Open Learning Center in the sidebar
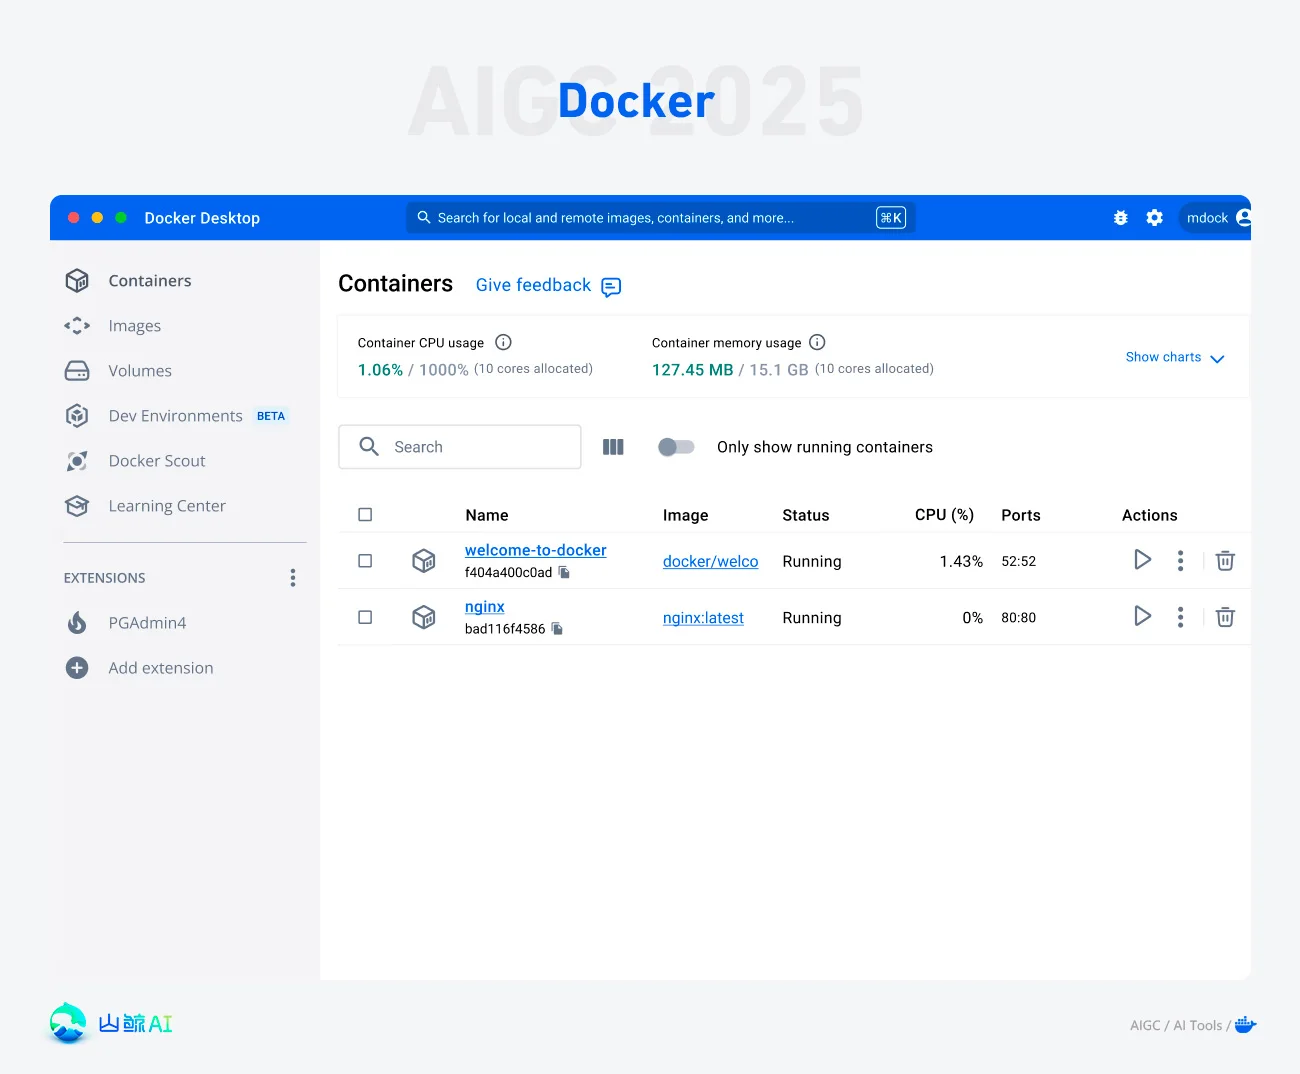 tap(167, 506)
